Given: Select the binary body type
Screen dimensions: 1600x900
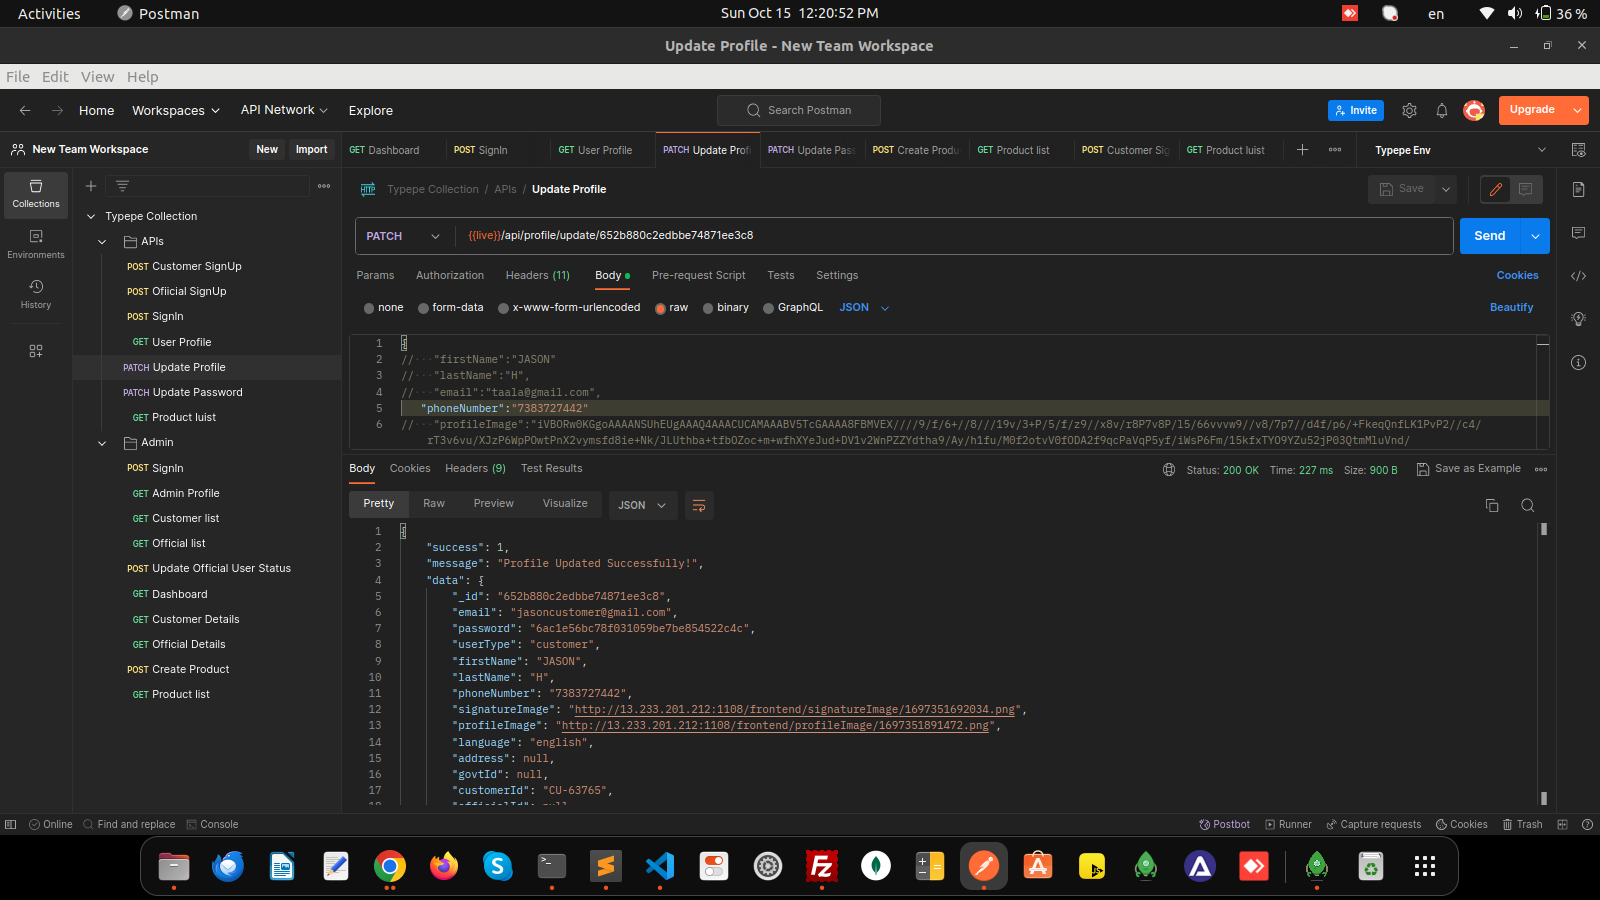Looking at the screenshot, I should 726,308.
